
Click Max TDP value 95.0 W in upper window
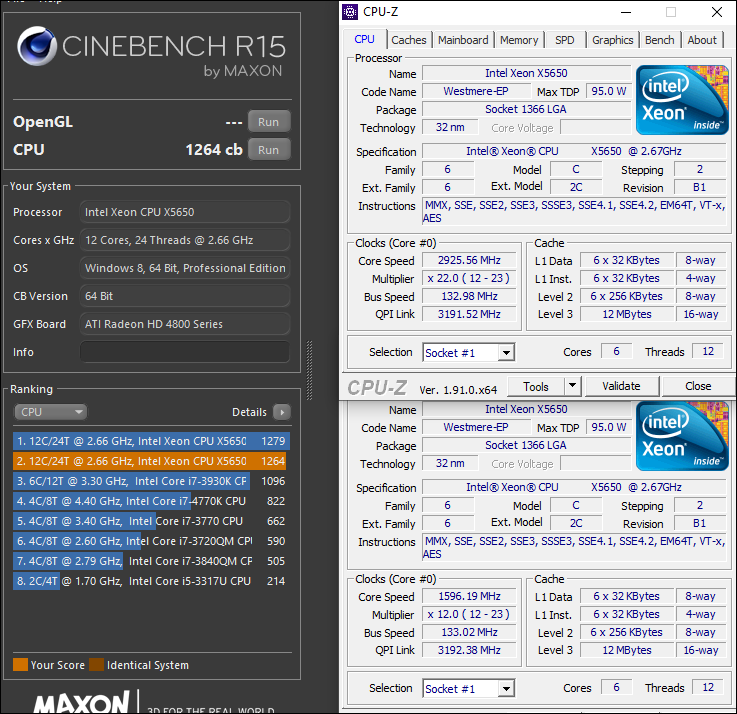tap(608, 91)
